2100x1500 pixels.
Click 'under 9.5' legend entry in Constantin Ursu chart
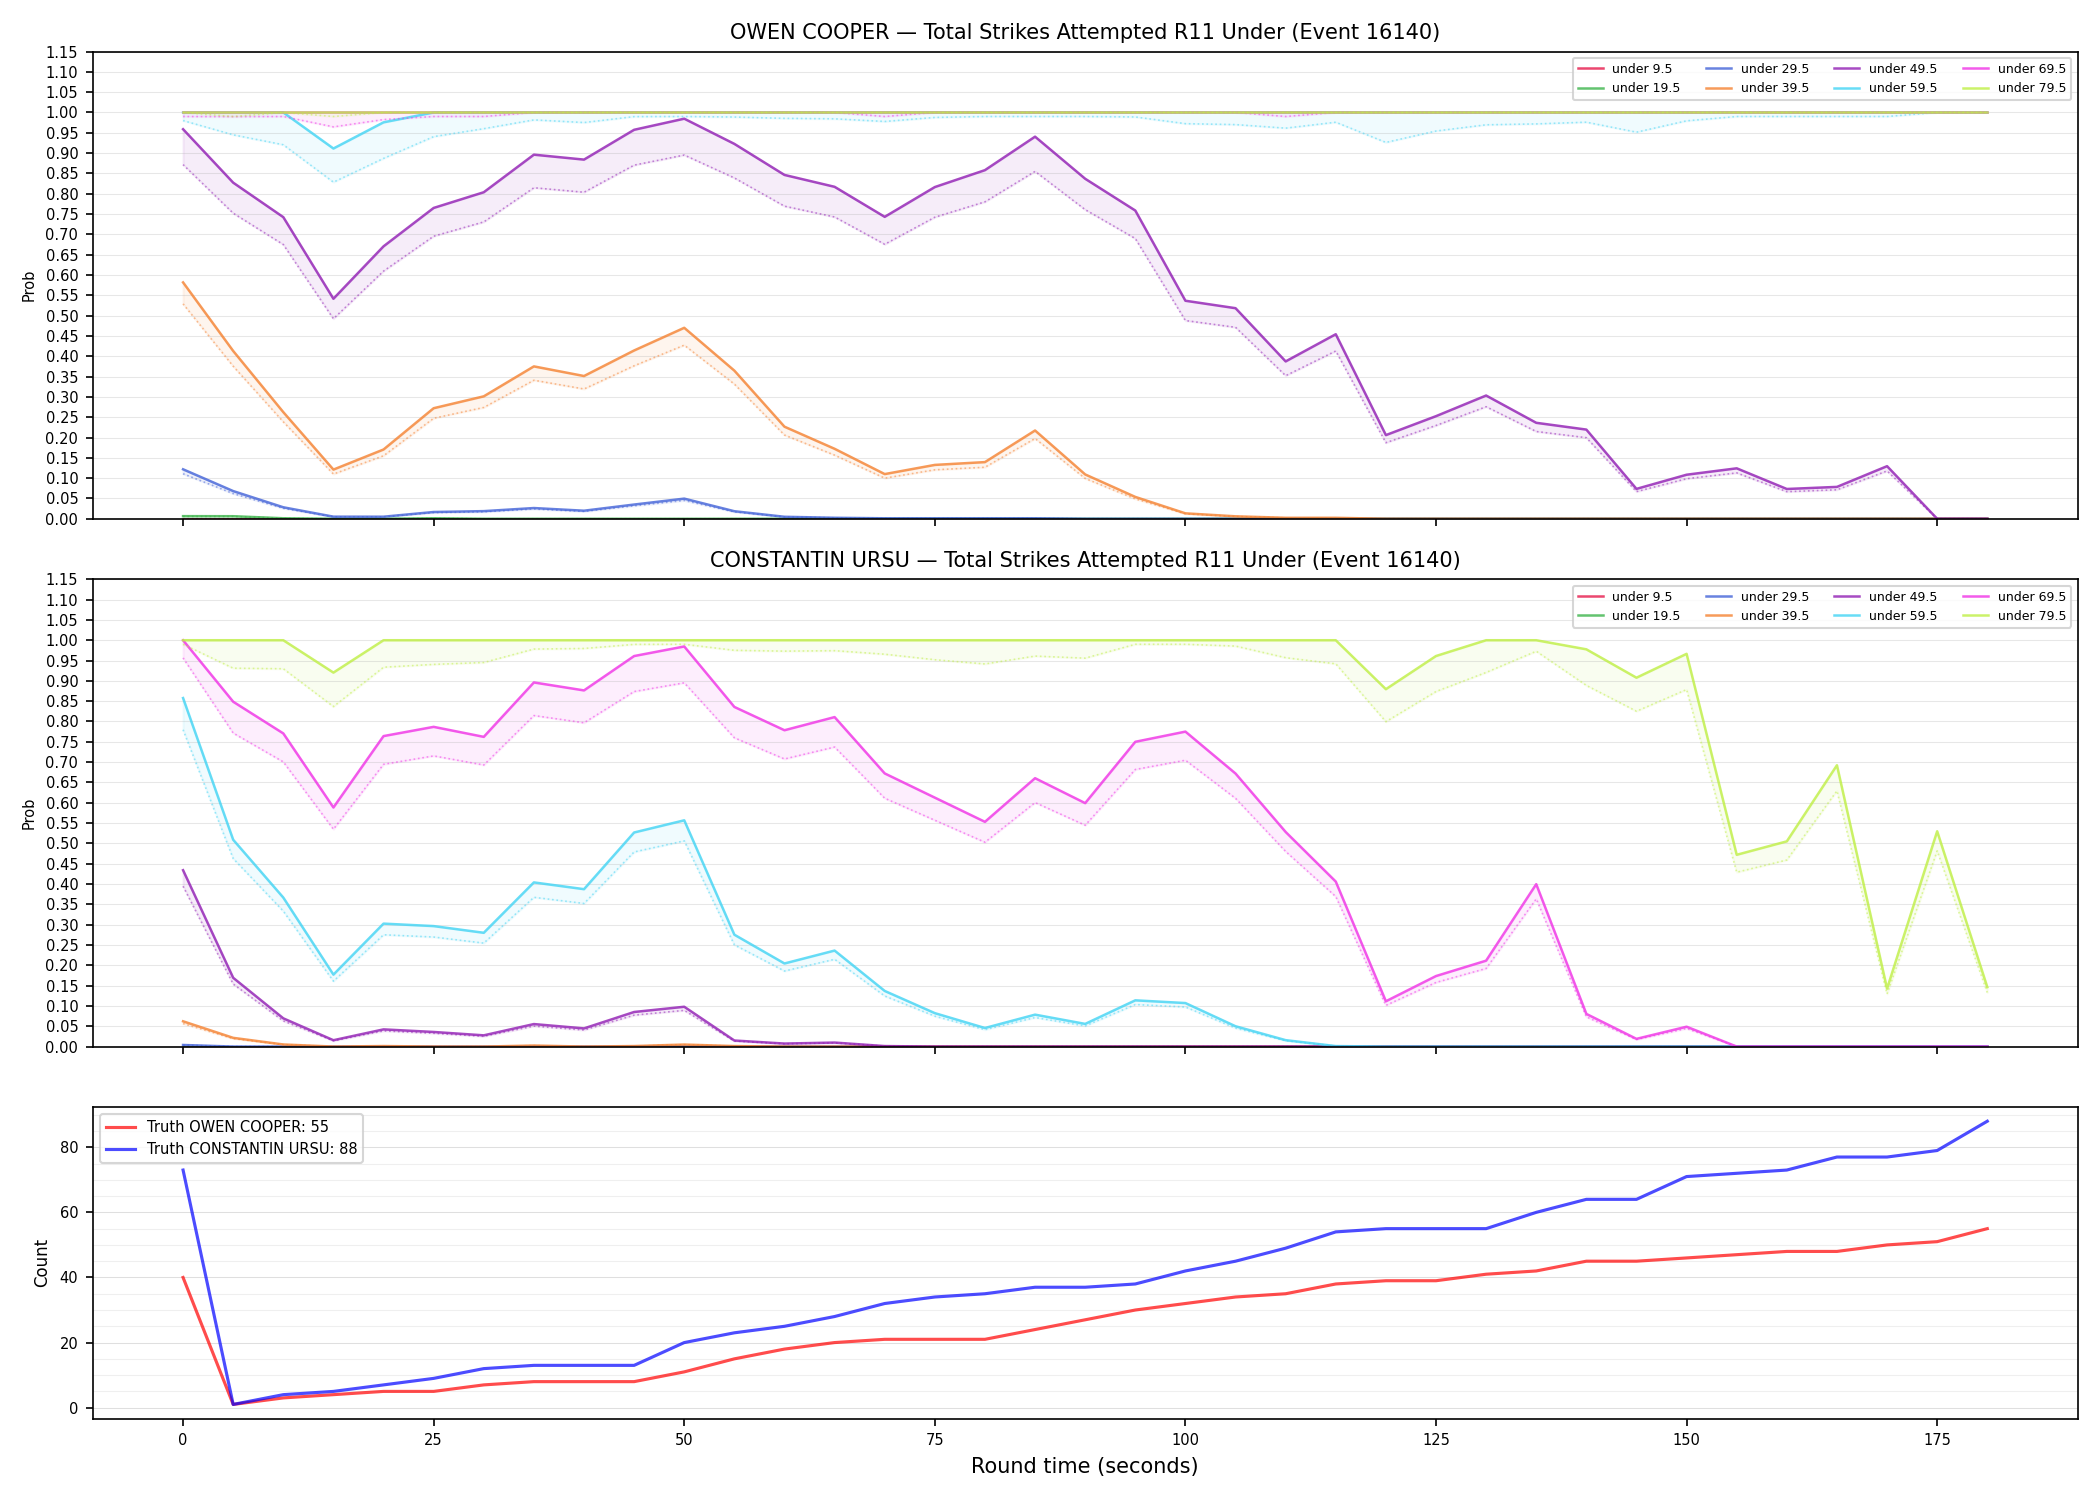click(1624, 597)
